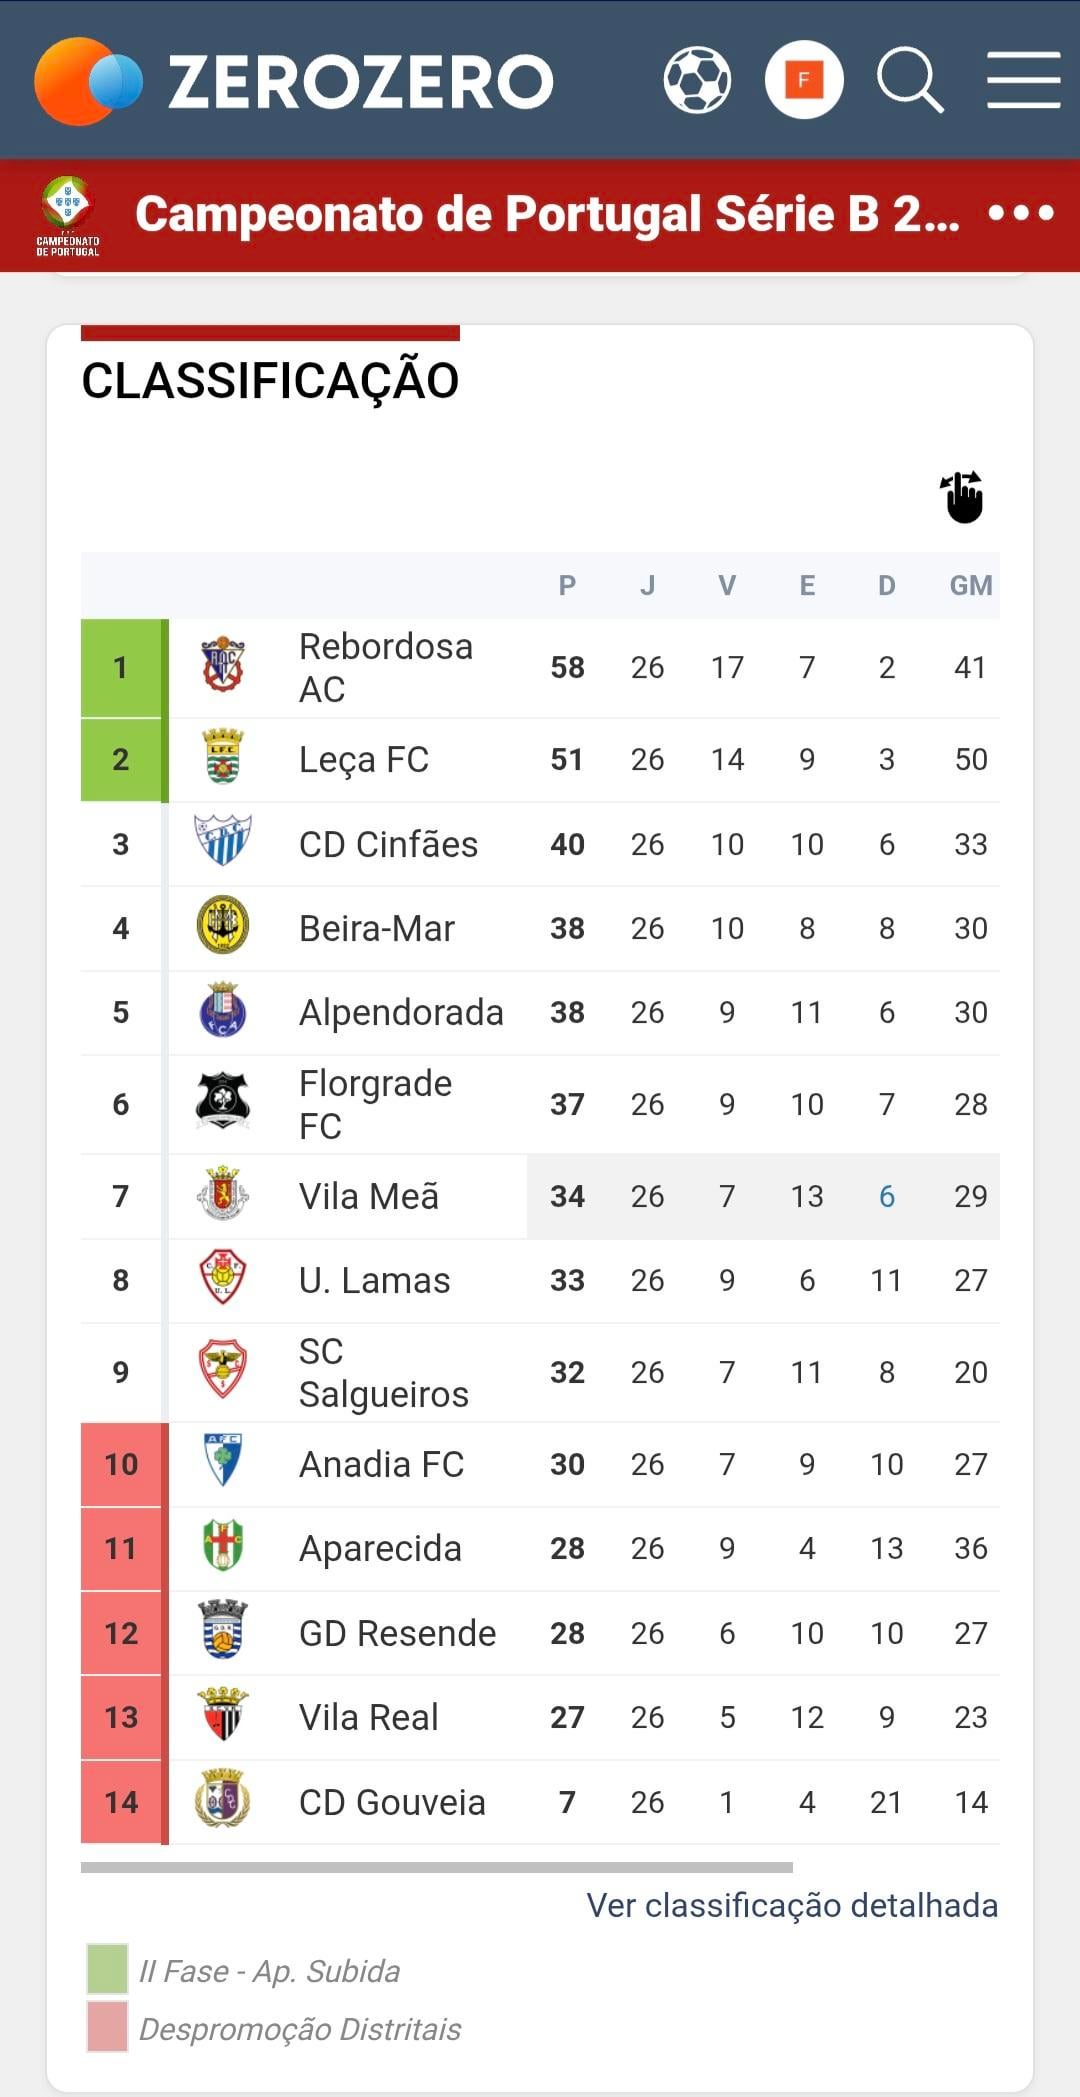This screenshot has width=1080, height=2097.
Task: Open the football ball icon in header
Action: point(697,80)
